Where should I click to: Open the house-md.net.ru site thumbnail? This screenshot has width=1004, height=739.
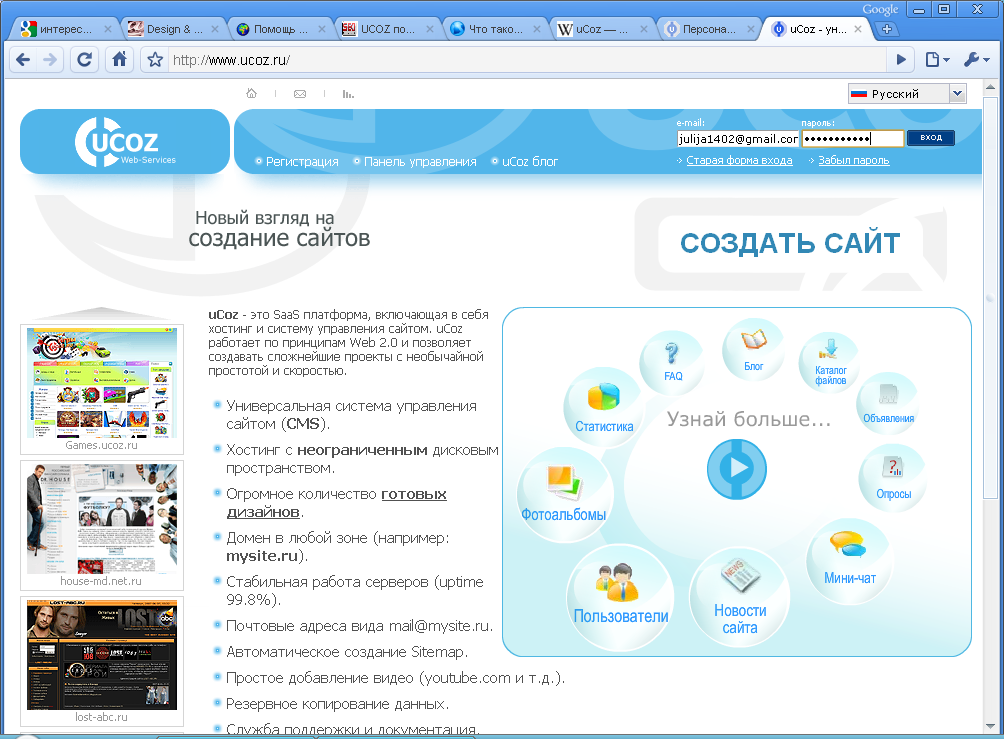tap(102, 519)
